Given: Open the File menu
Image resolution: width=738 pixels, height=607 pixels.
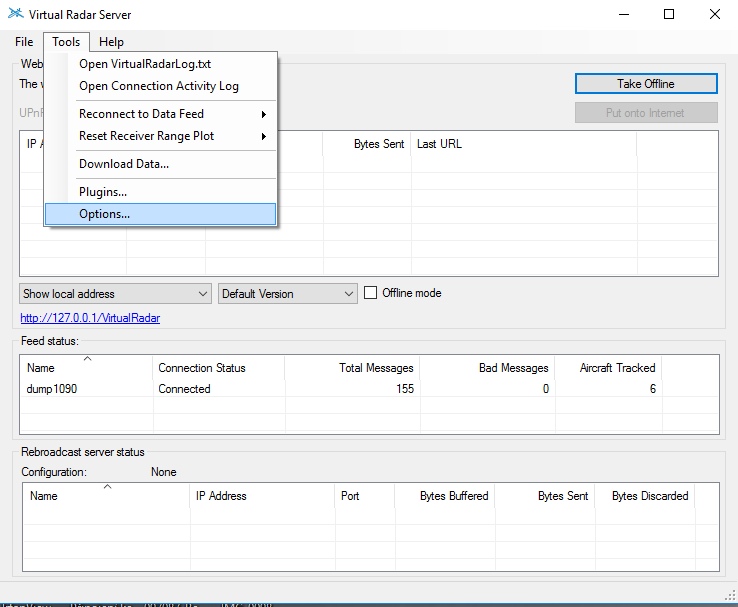Looking at the screenshot, I should 24,42.
